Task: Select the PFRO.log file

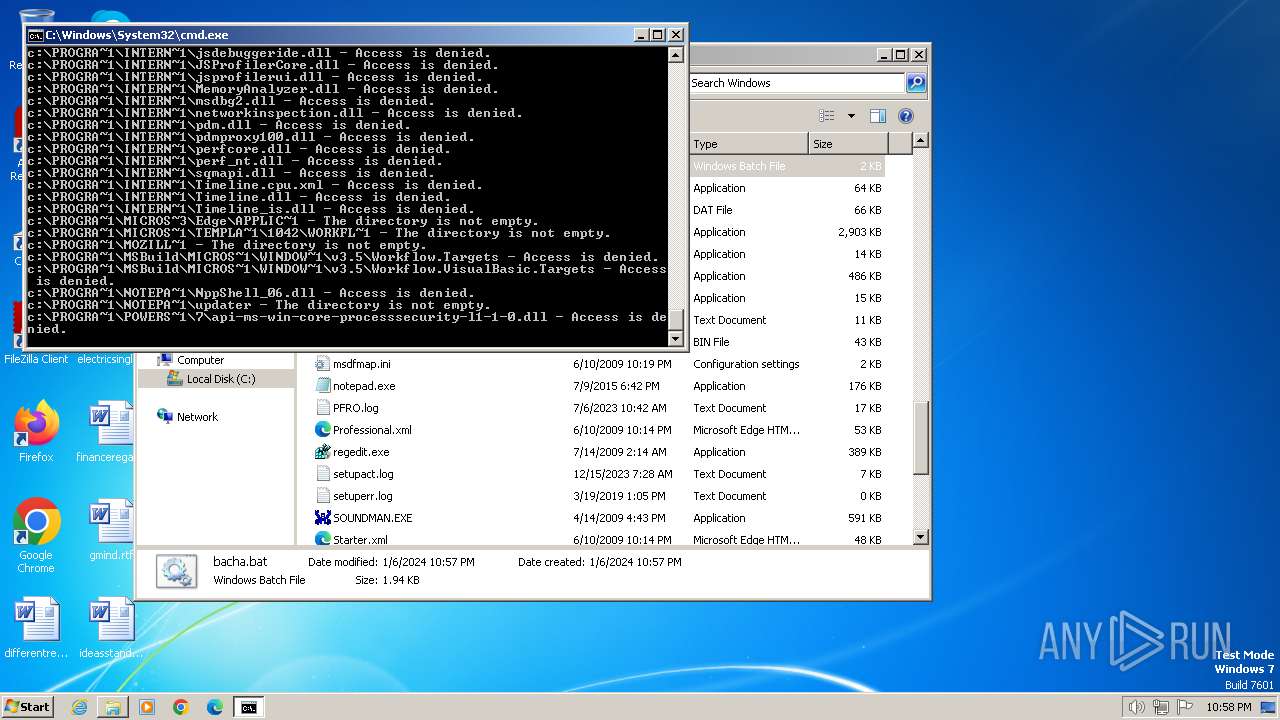Action: click(355, 408)
